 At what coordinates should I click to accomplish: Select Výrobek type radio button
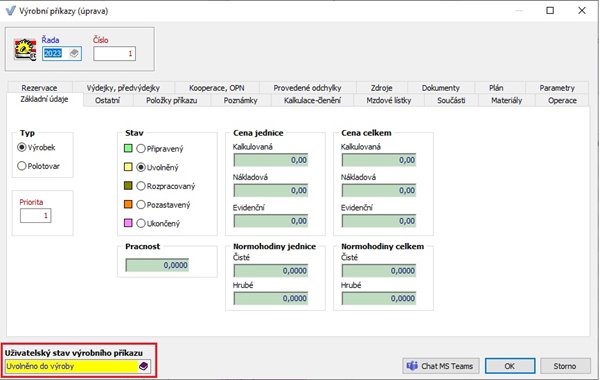coord(22,147)
